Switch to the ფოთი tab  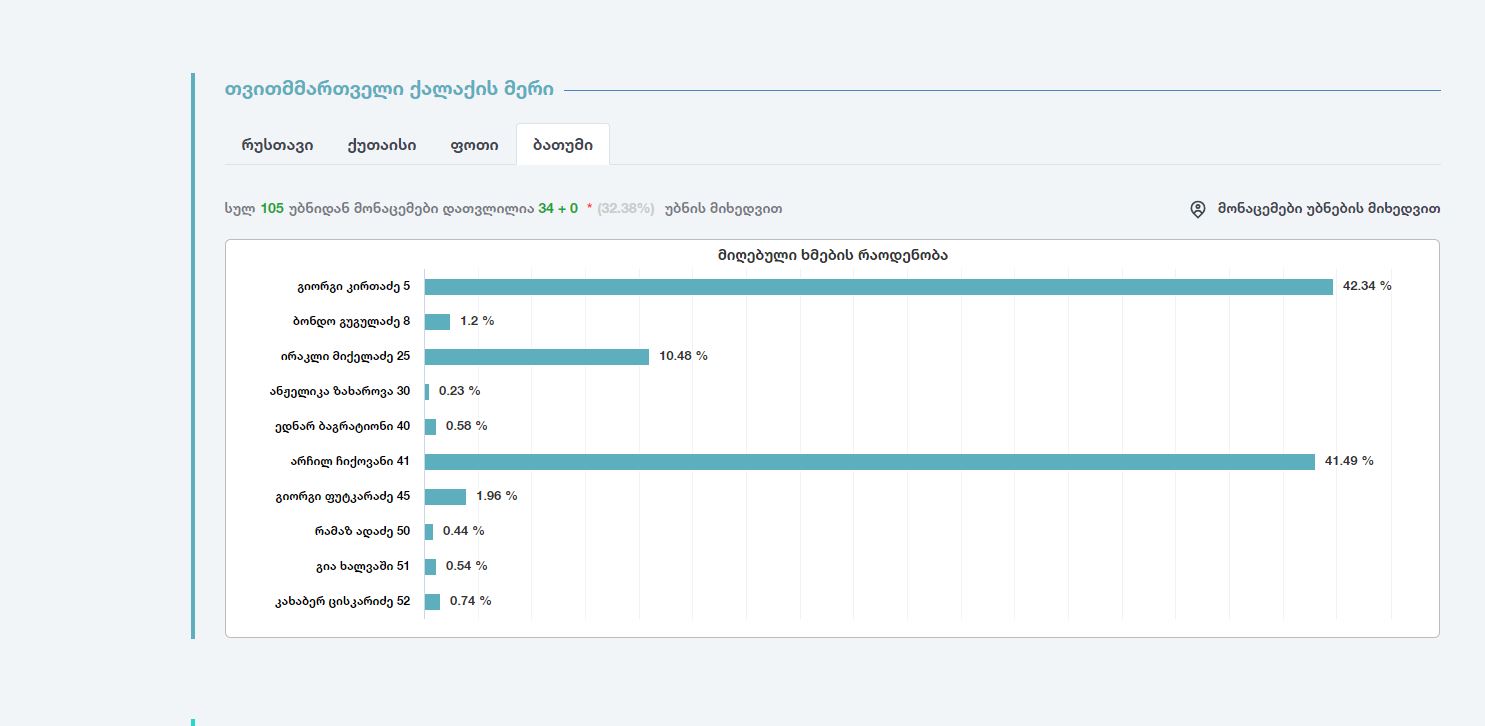pos(474,145)
